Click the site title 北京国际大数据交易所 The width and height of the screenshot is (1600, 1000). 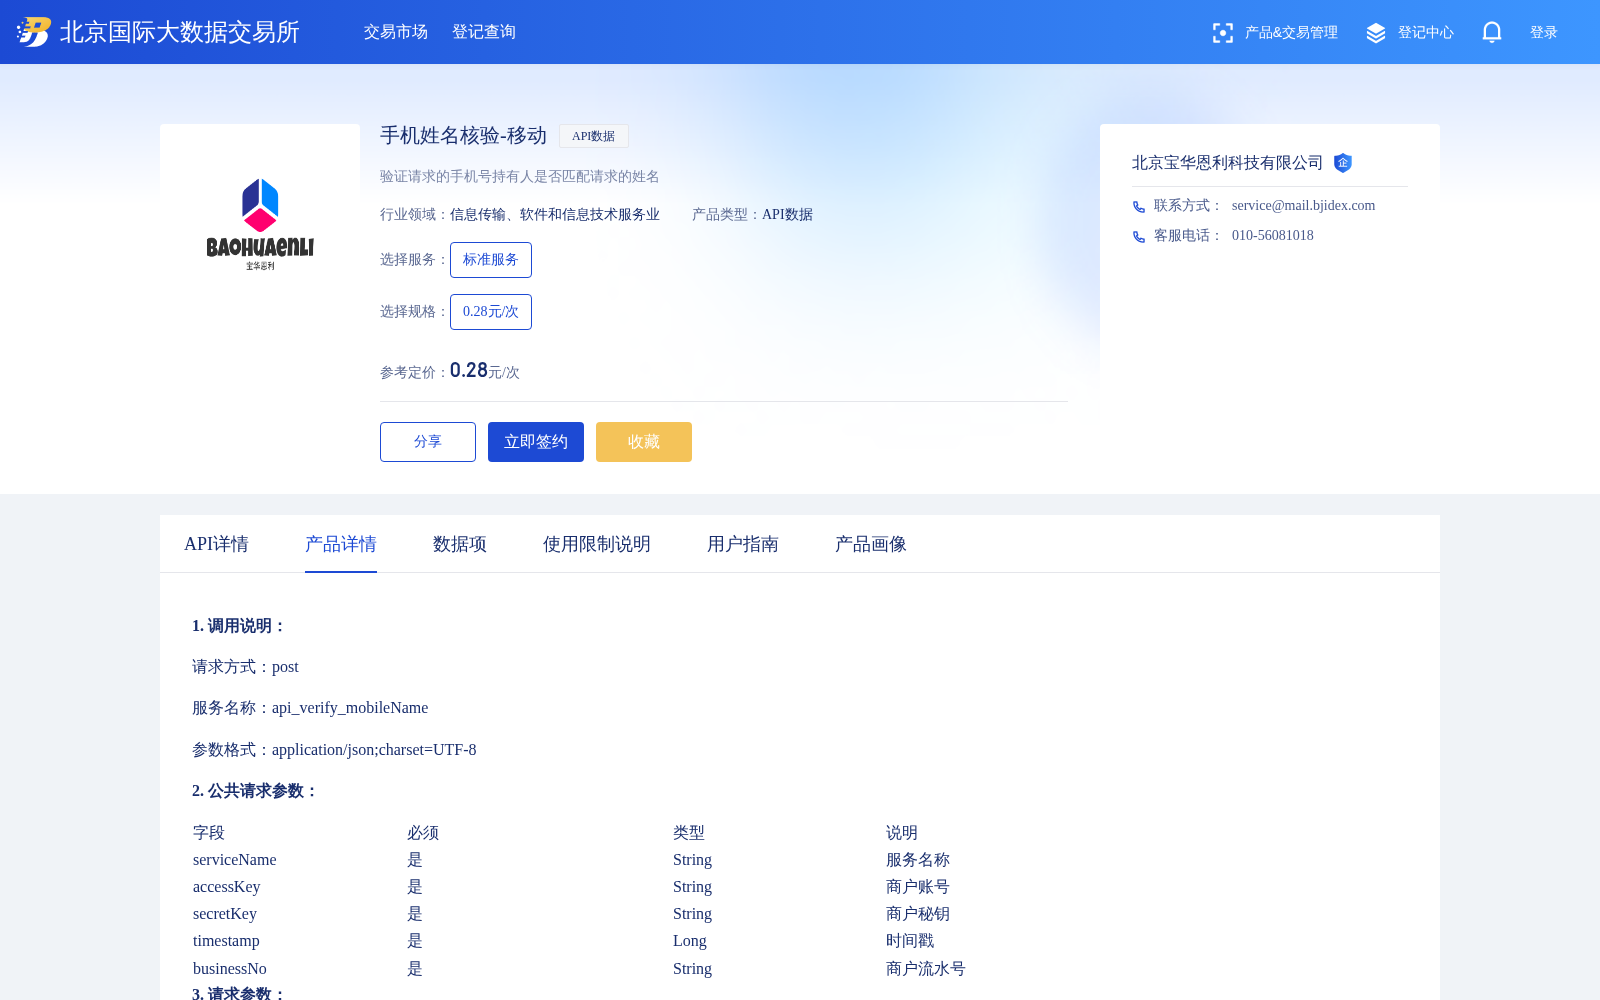point(180,32)
